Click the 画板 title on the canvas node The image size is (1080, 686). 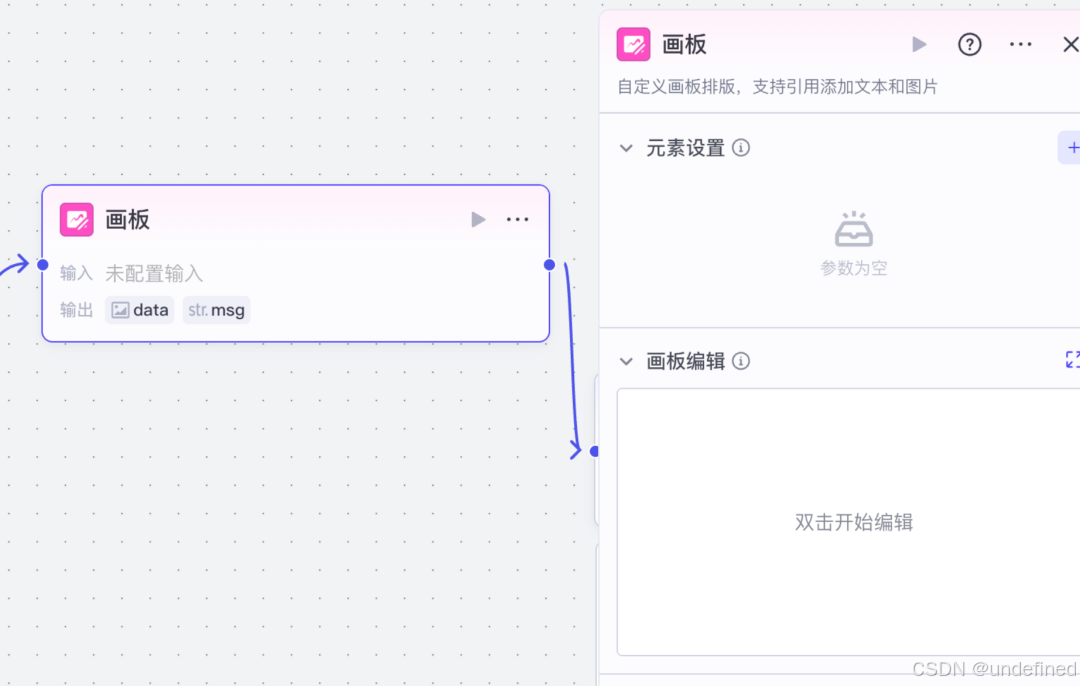click(127, 220)
